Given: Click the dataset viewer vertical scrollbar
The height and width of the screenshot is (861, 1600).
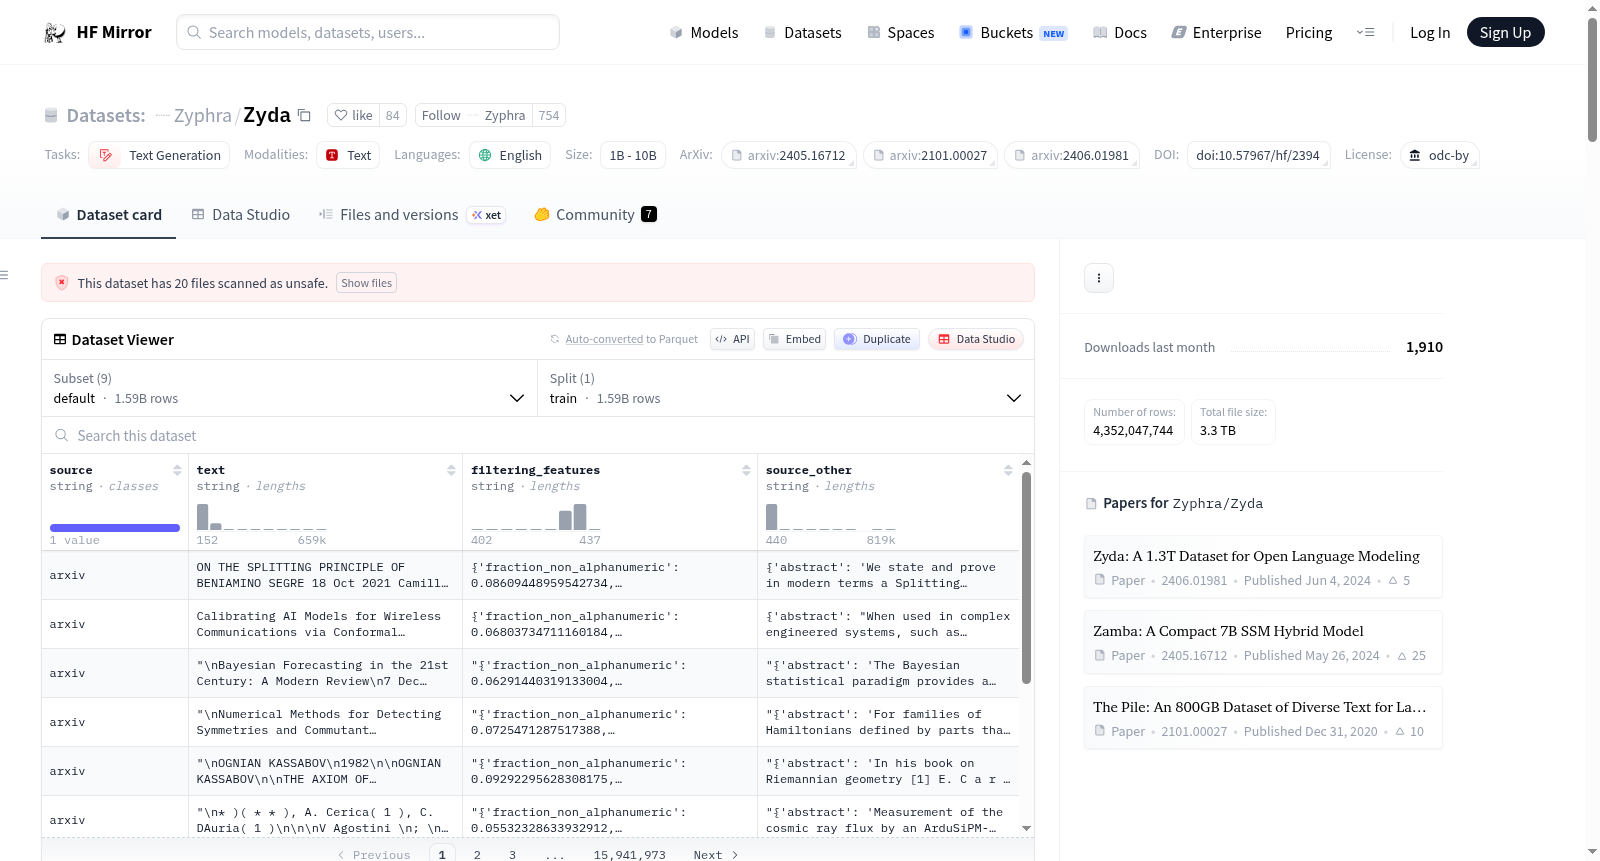Looking at the screenshot, I should tap(1026, 578).
